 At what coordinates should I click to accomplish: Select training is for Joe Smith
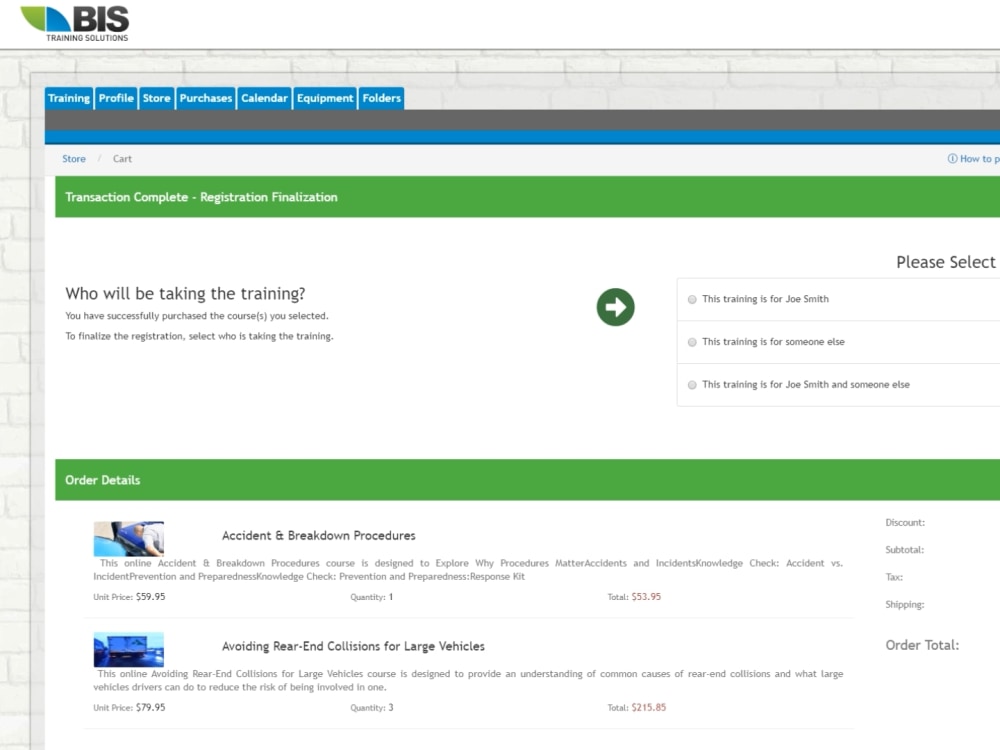[x=692, y=300]
